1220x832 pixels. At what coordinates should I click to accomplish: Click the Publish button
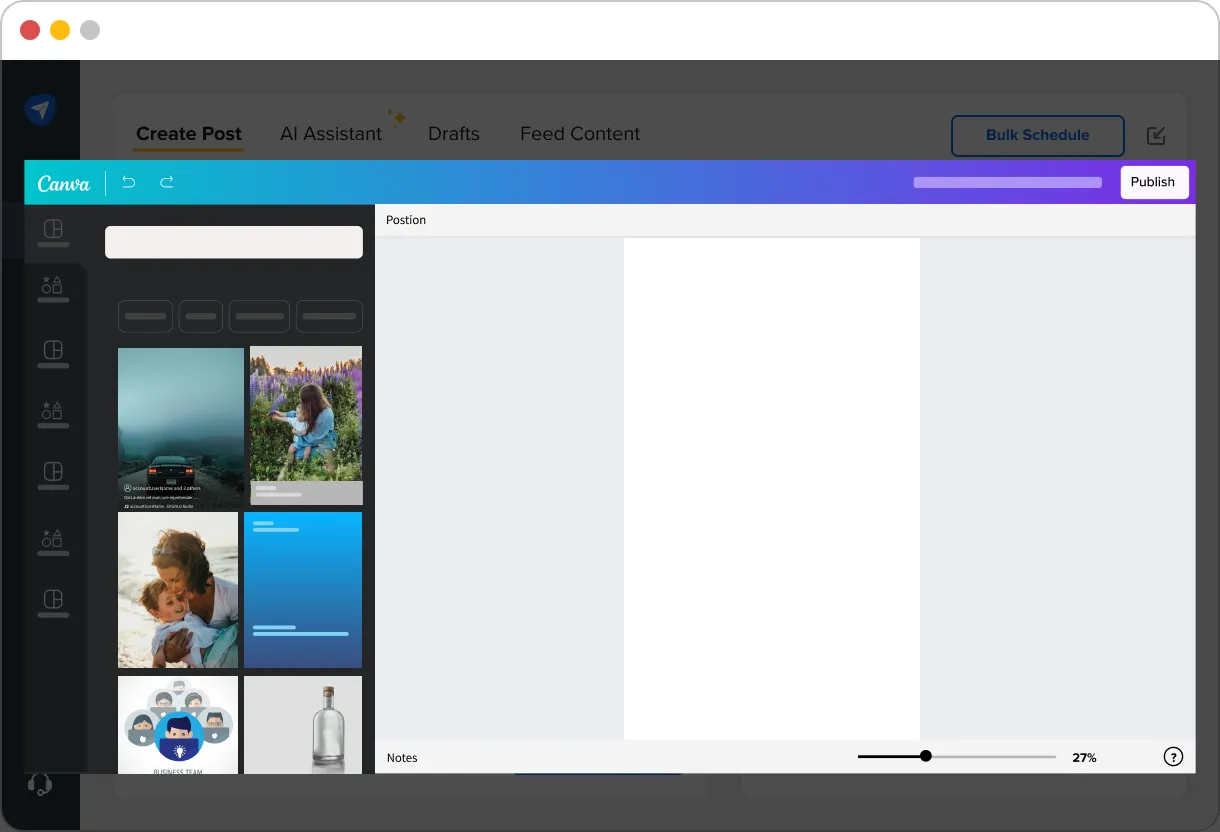[1153, 182]
